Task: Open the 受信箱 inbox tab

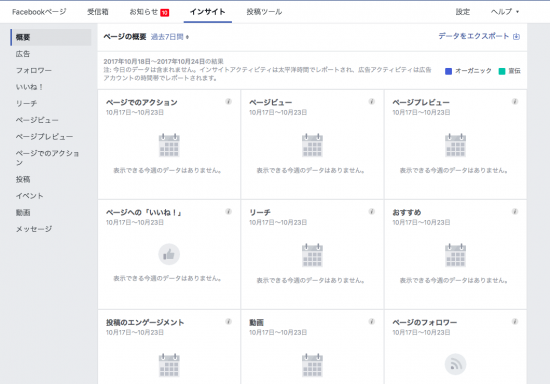Action: (98, 12)
